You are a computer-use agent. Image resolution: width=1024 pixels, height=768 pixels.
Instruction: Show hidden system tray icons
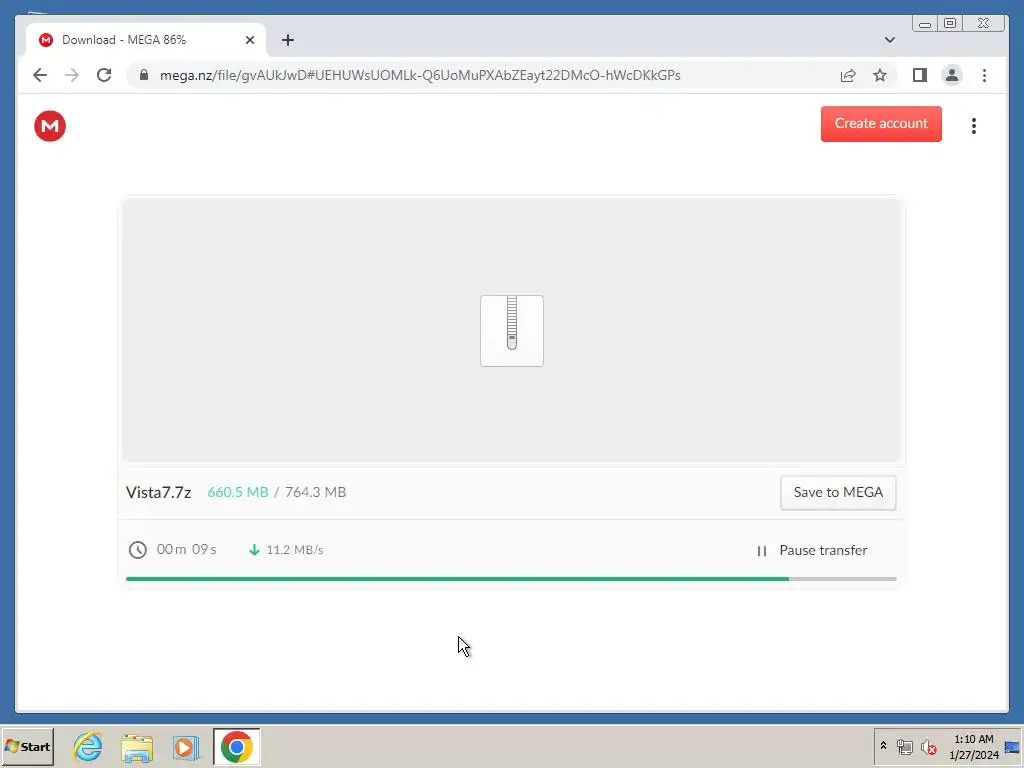point(883,746)
